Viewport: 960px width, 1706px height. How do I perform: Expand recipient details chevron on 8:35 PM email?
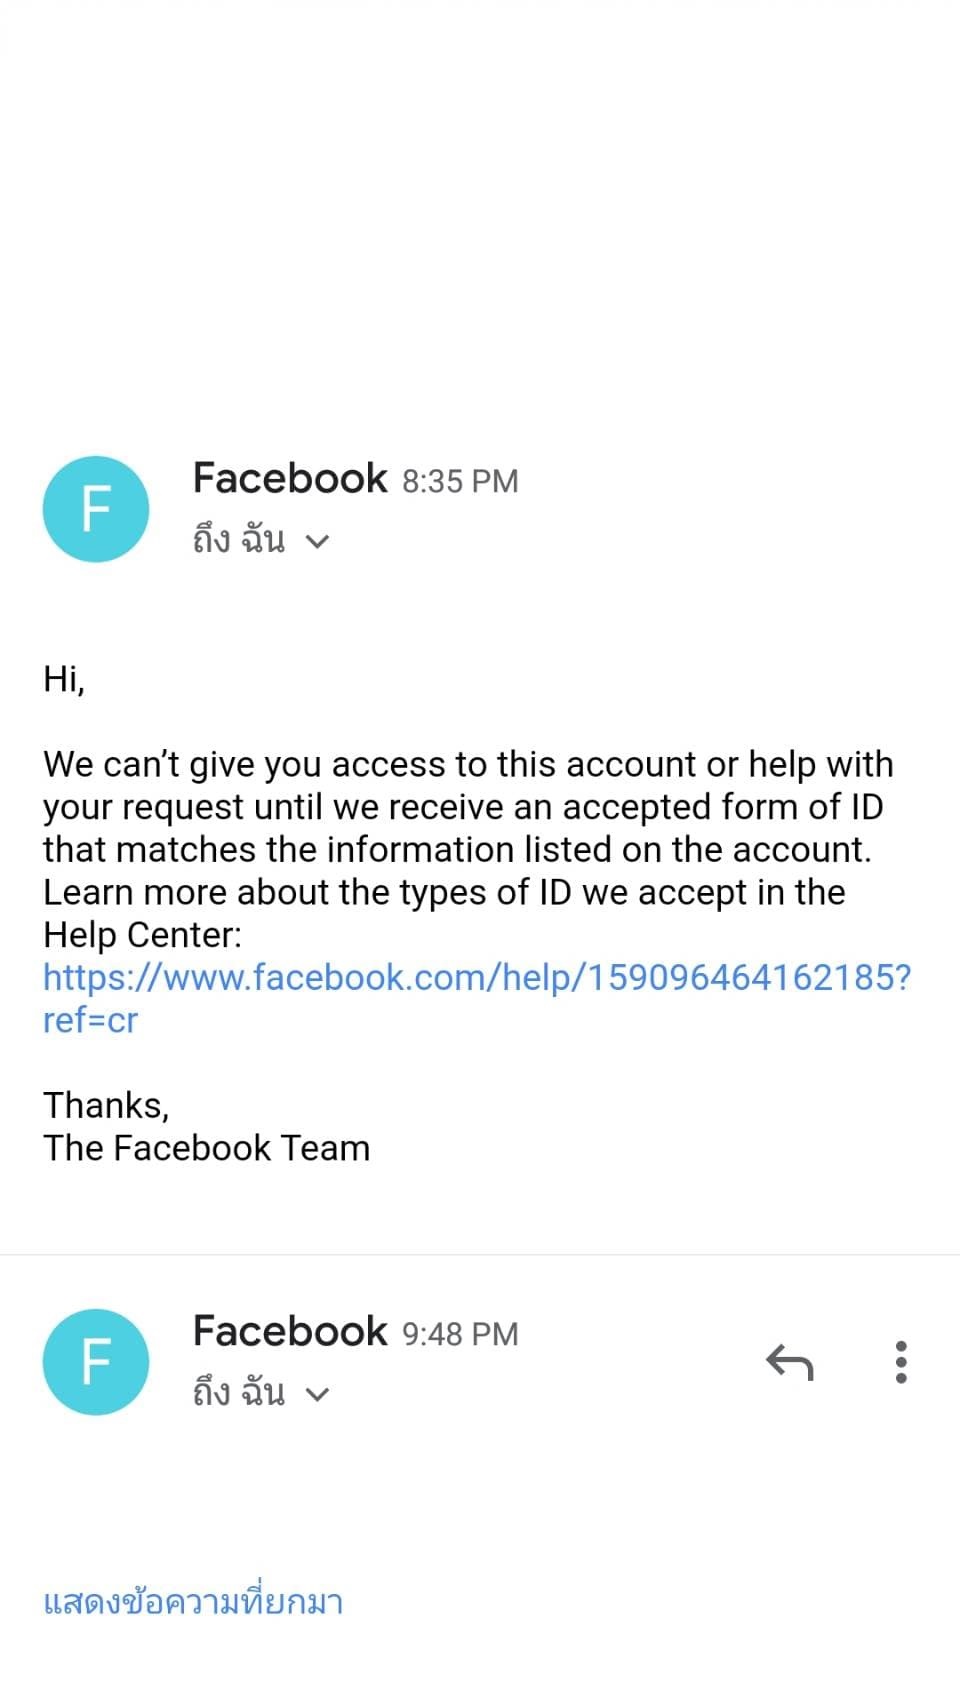pyautogui.click(x=317, y=542)
